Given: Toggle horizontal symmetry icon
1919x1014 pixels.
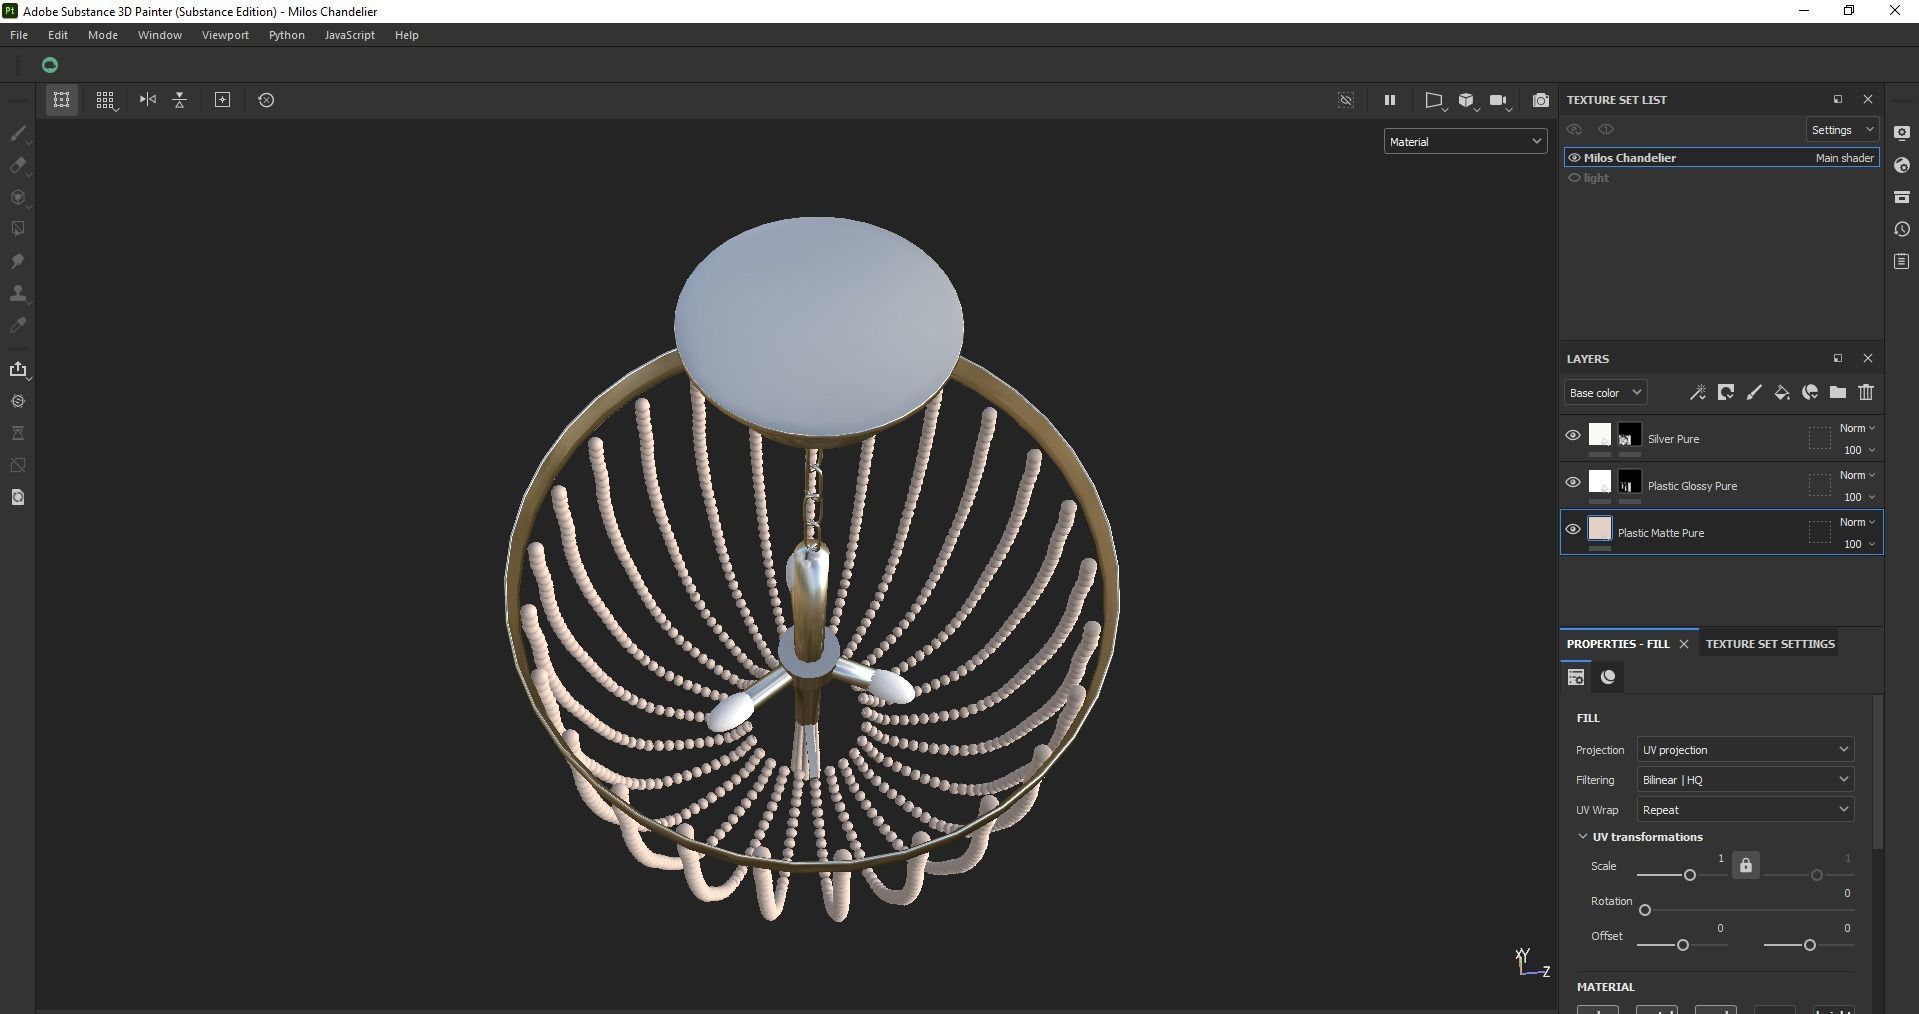Looking at the screenshot, I should (x=148, y=100).
